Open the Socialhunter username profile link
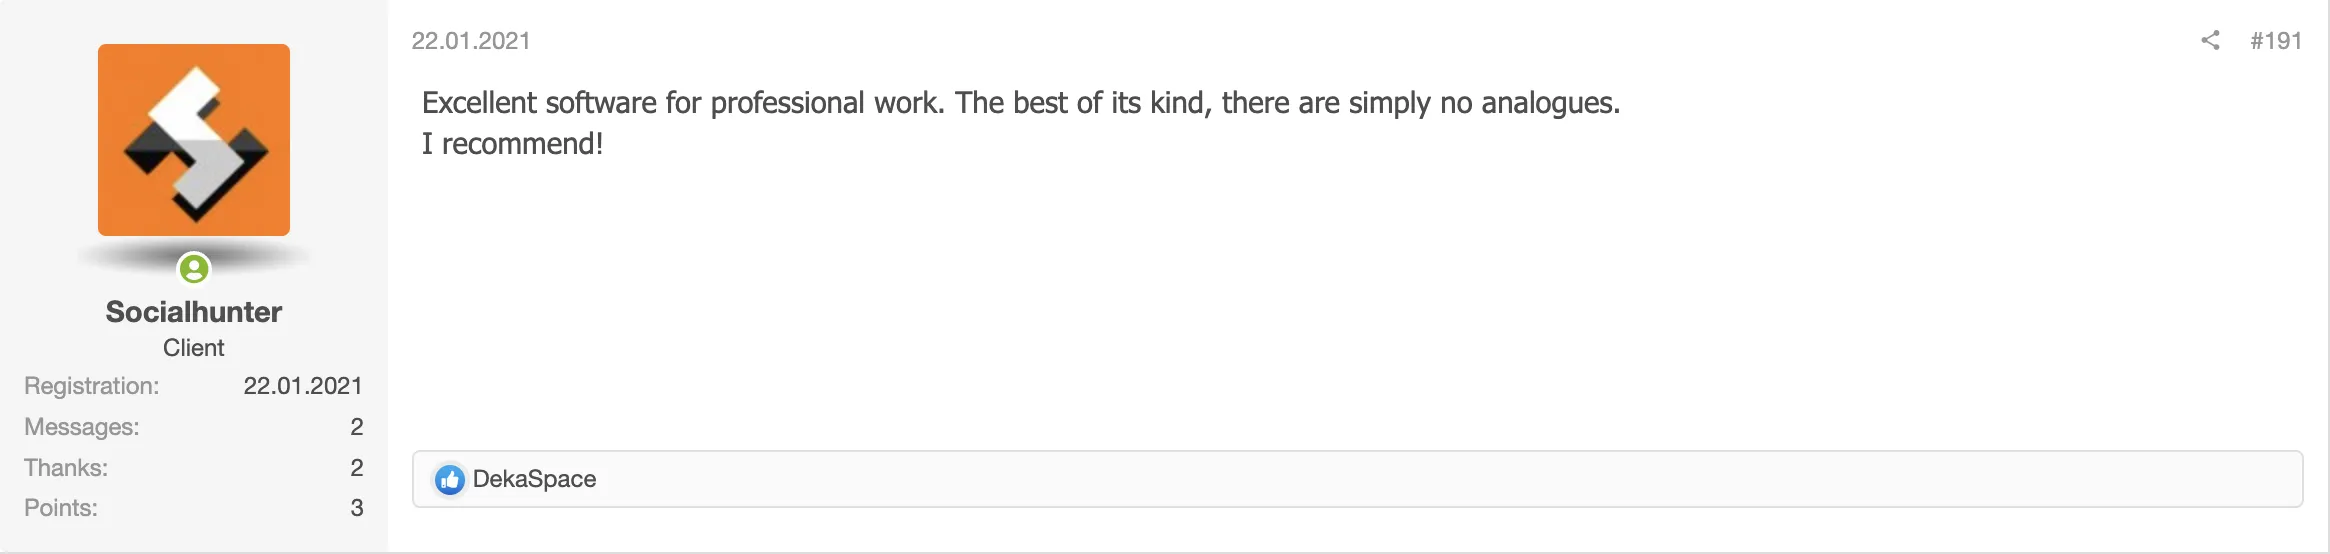The width and height of the screenshot is (2330, 554). point(194,312)
